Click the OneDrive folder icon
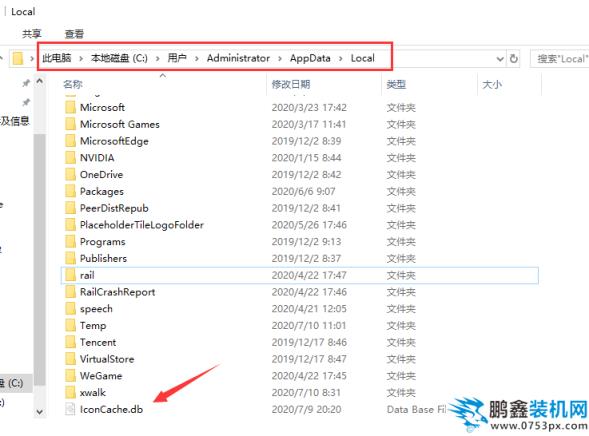Screen dimensions: 589x436 click(70, 175)
